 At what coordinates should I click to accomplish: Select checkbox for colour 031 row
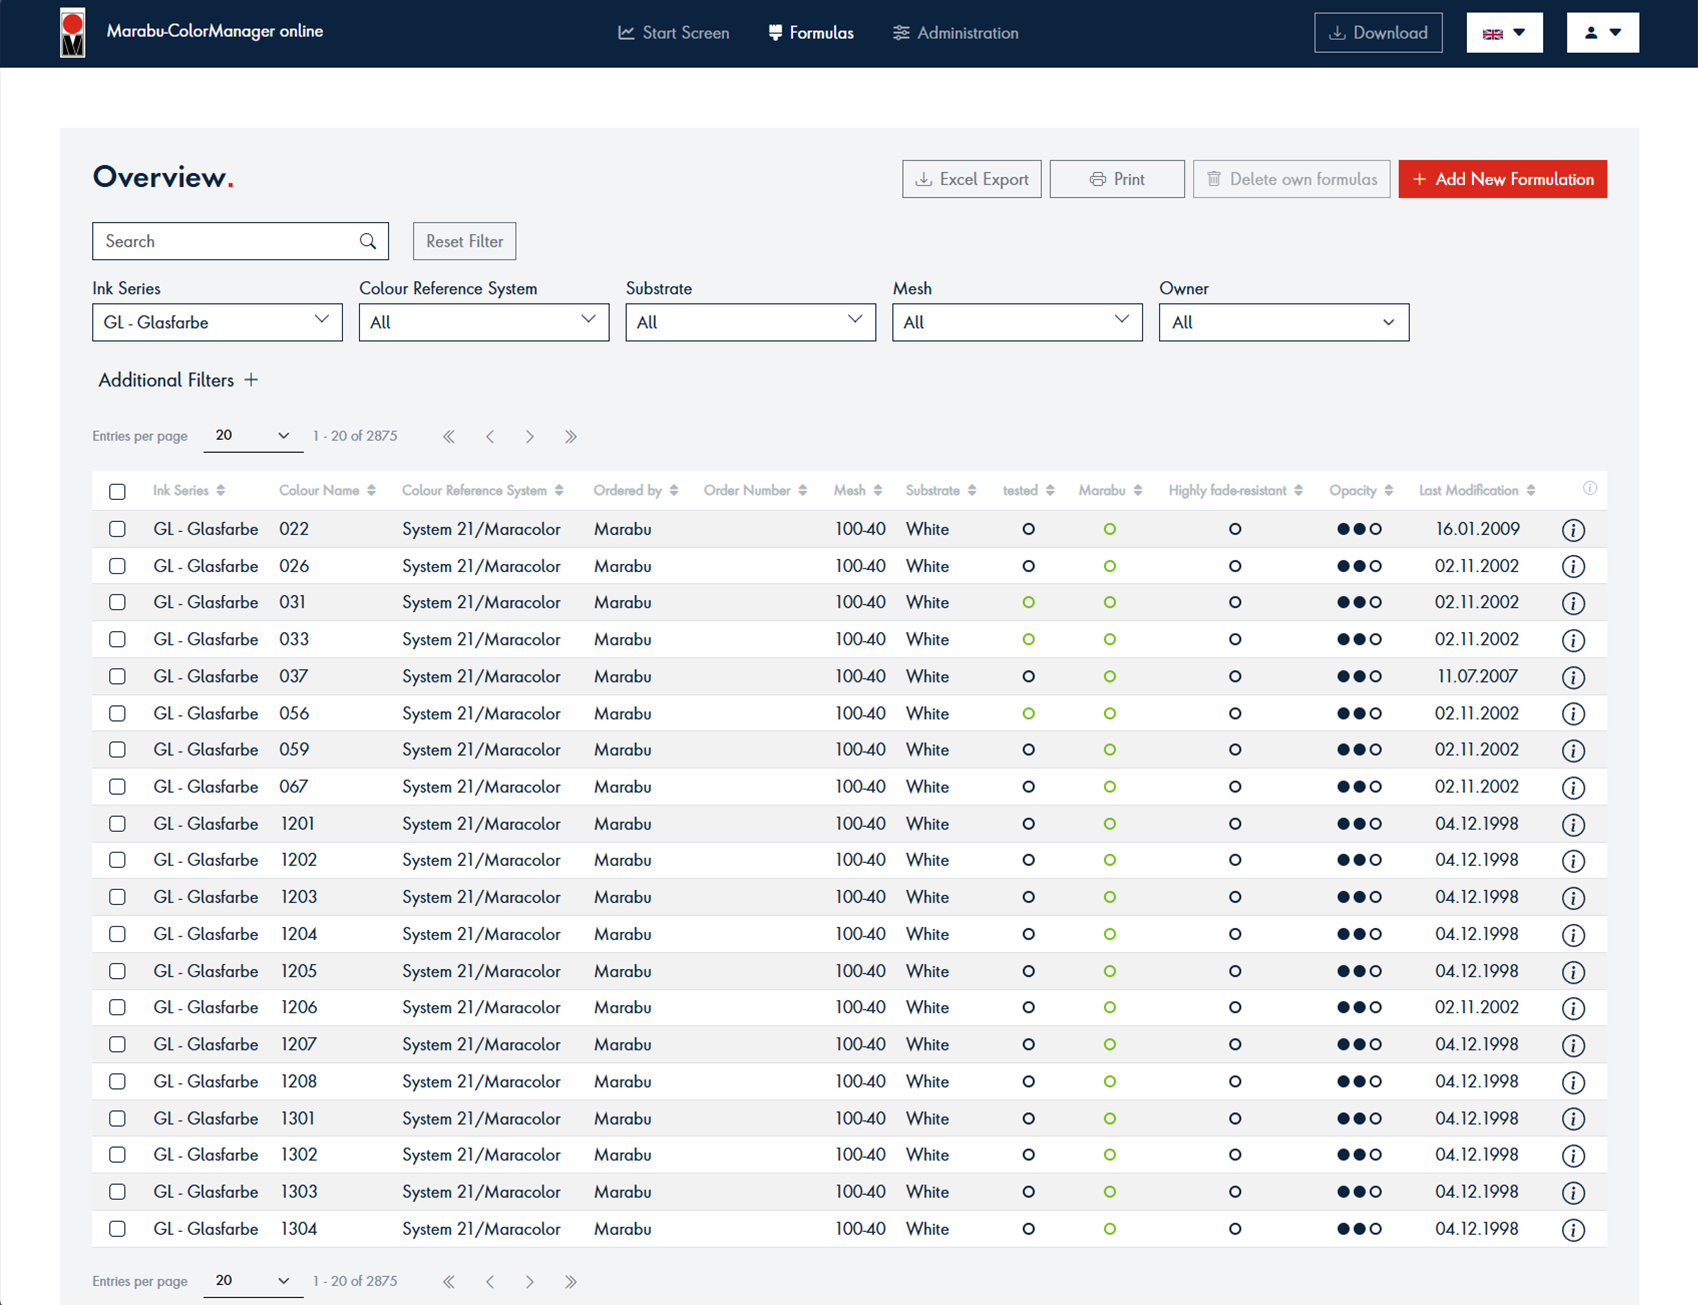coord(118,602)
